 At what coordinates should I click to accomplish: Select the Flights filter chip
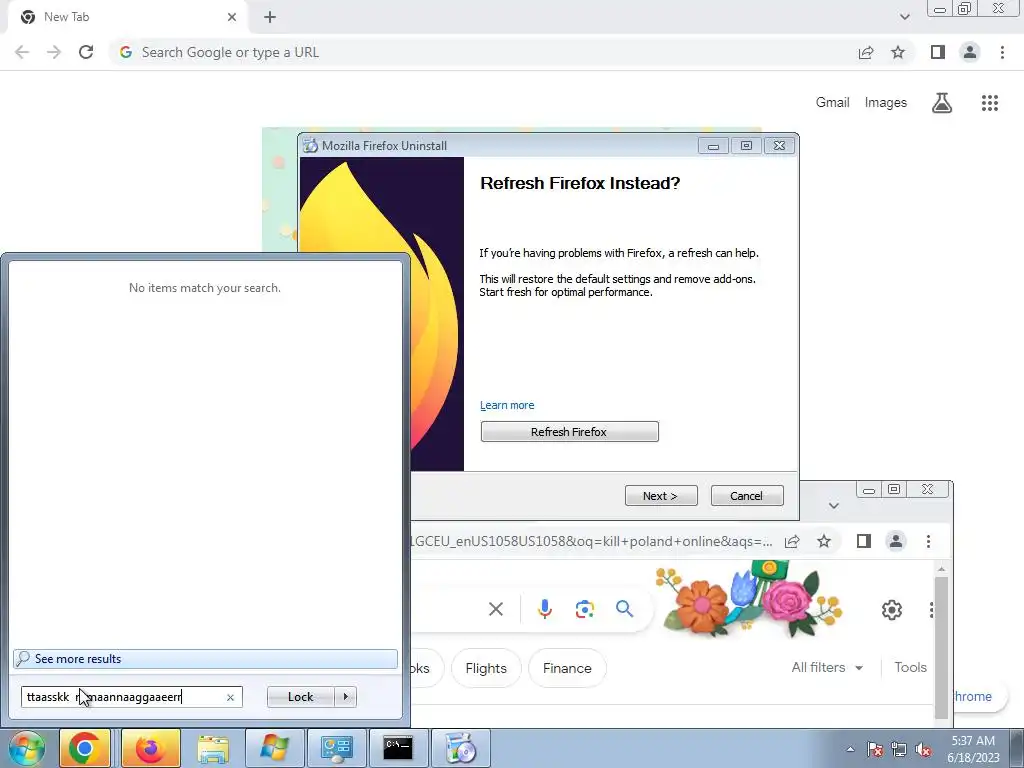click(x=486, y=668)
